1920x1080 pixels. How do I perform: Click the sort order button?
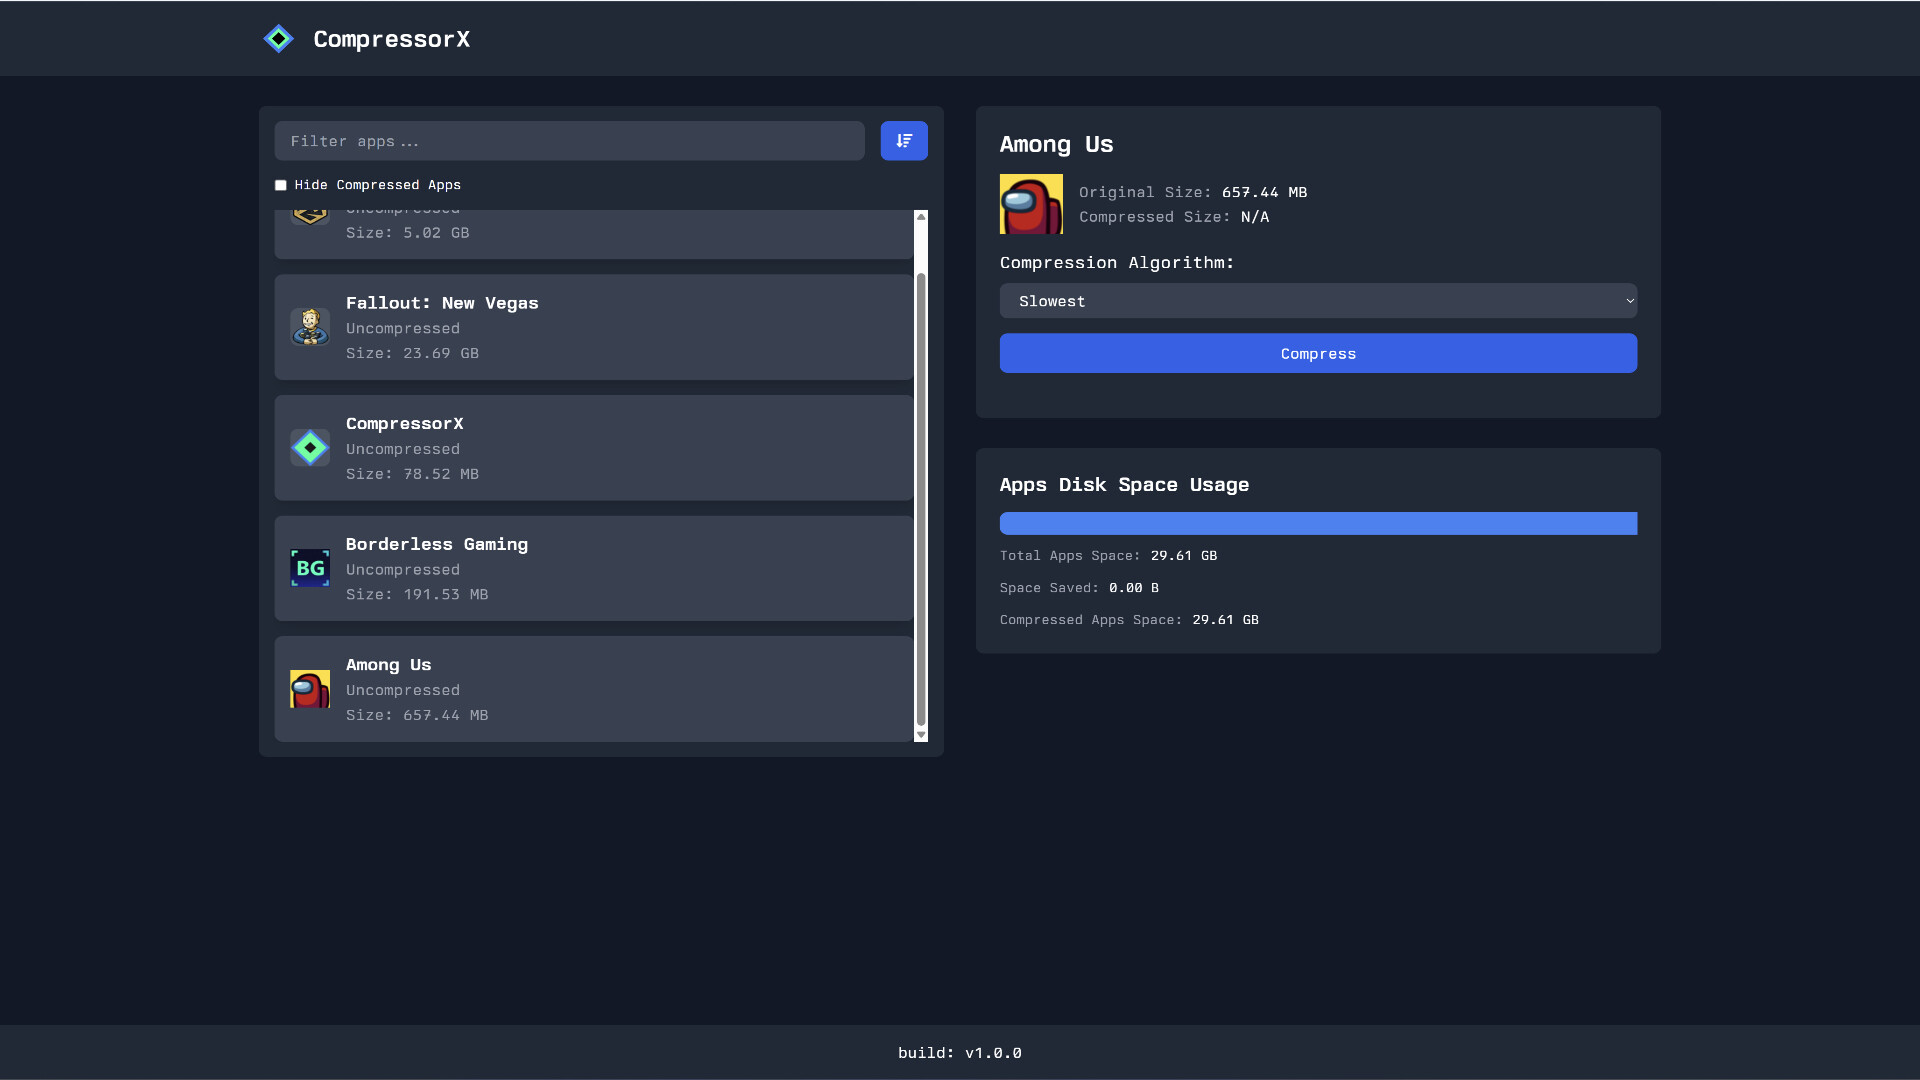point(903,141)
